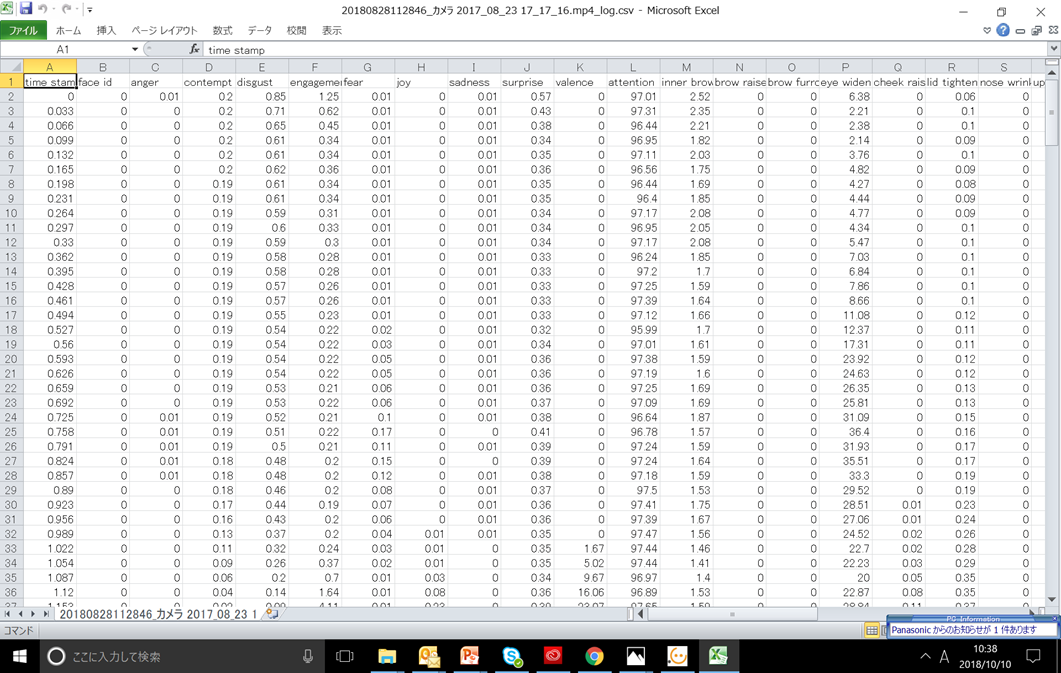Go to last sheet navigation arrow
This screenshot has width=1061, height=673.
click(x=45, y=613)
